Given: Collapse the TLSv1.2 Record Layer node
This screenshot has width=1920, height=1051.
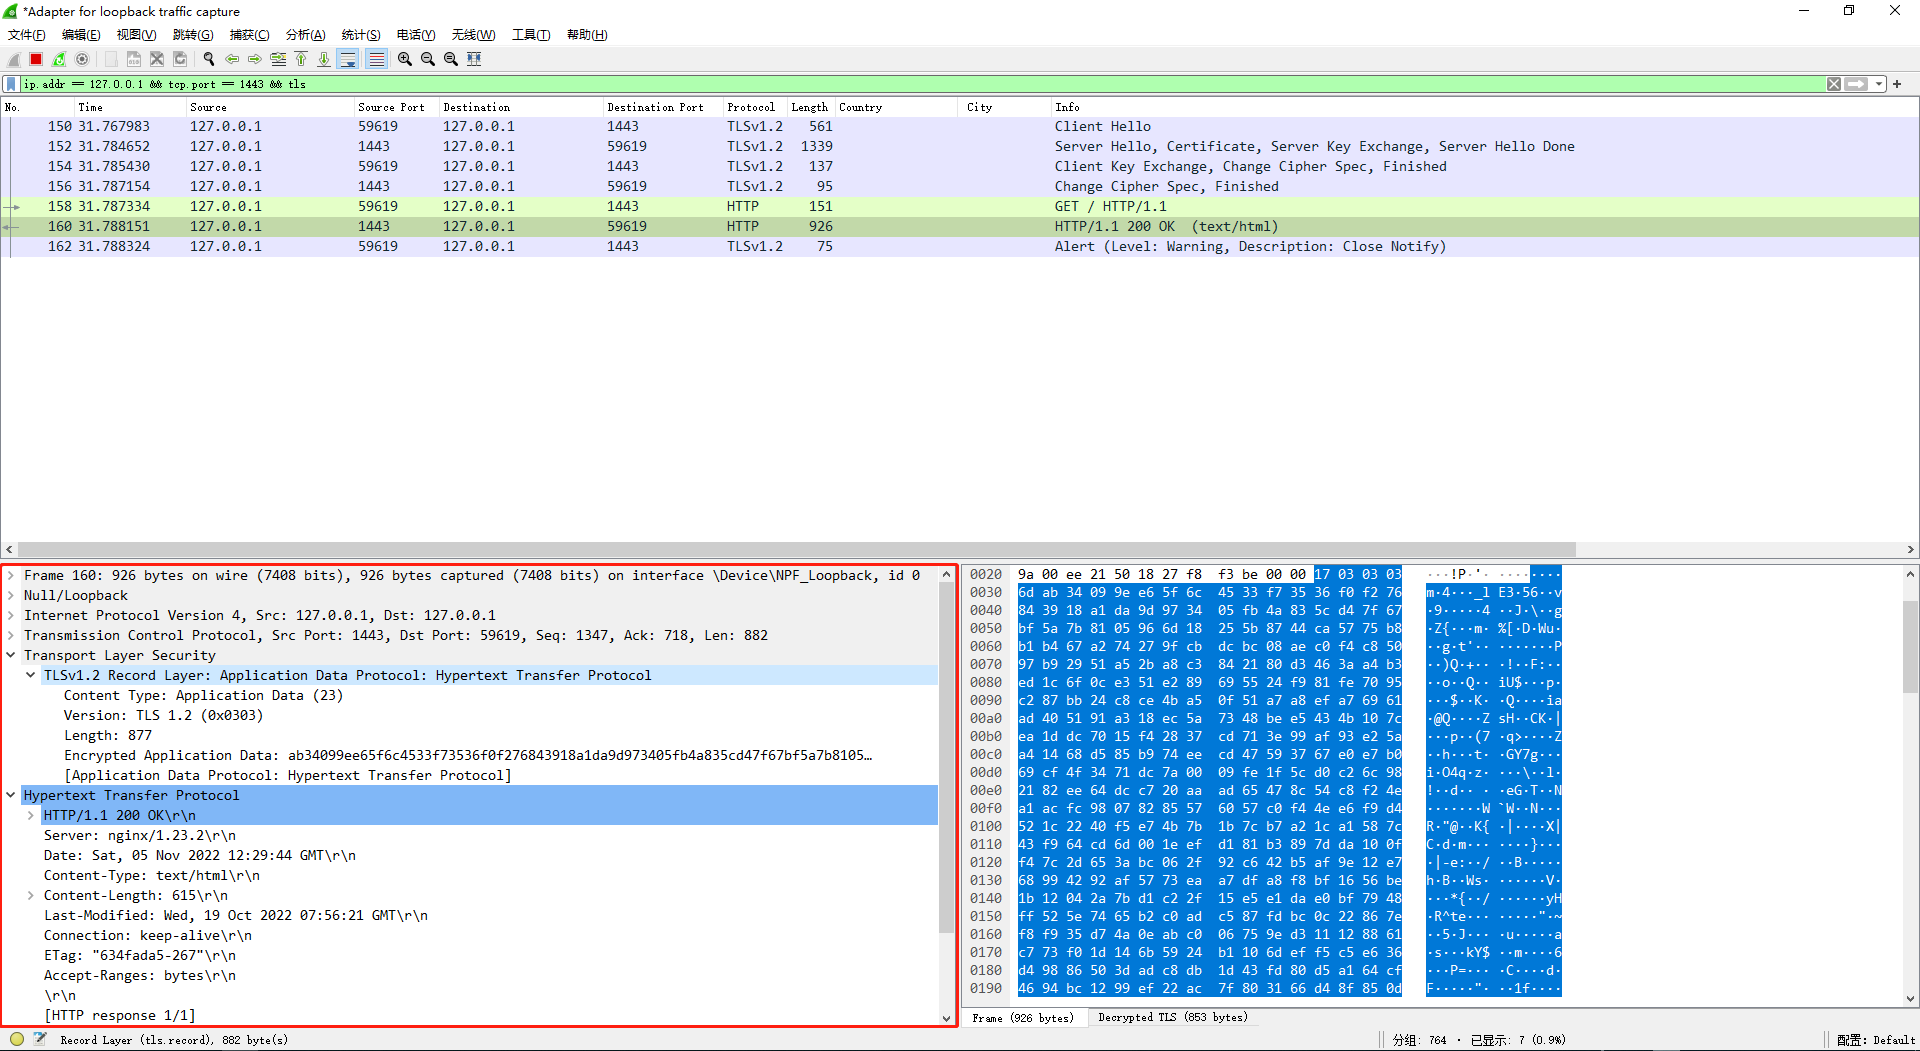Looking at the screenshot, I should point(31,675).
